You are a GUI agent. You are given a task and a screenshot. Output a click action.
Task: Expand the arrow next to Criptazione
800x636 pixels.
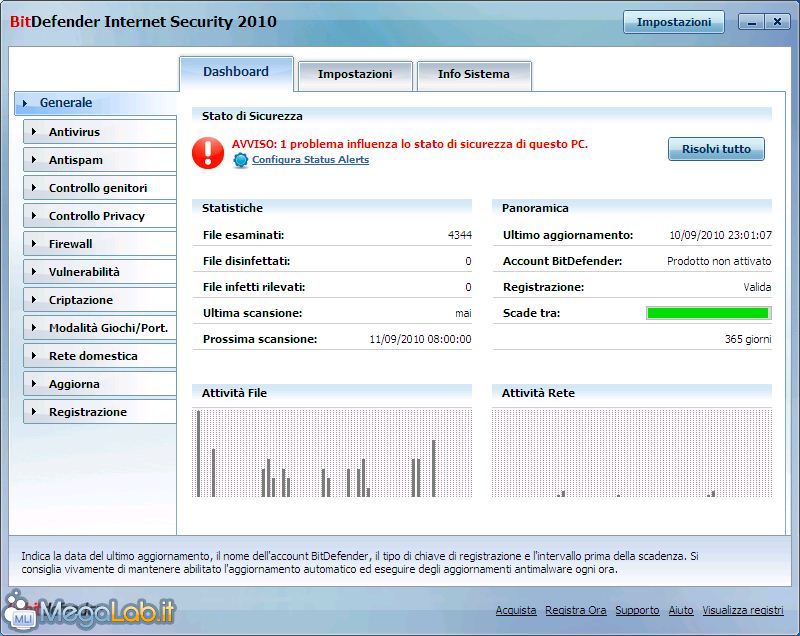click(34, 300)
